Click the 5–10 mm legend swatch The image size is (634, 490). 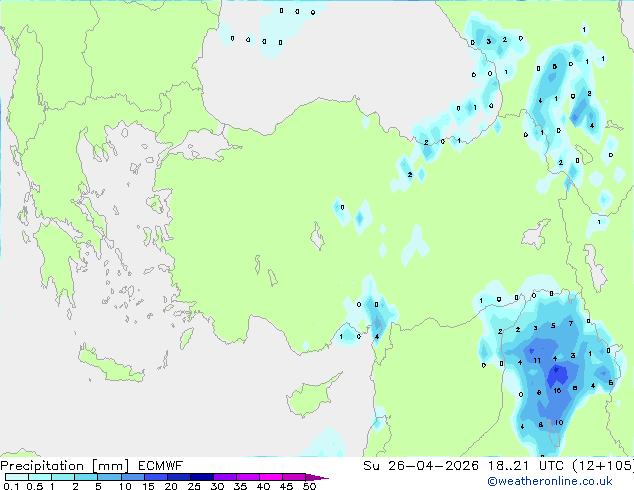click(109, 477)
